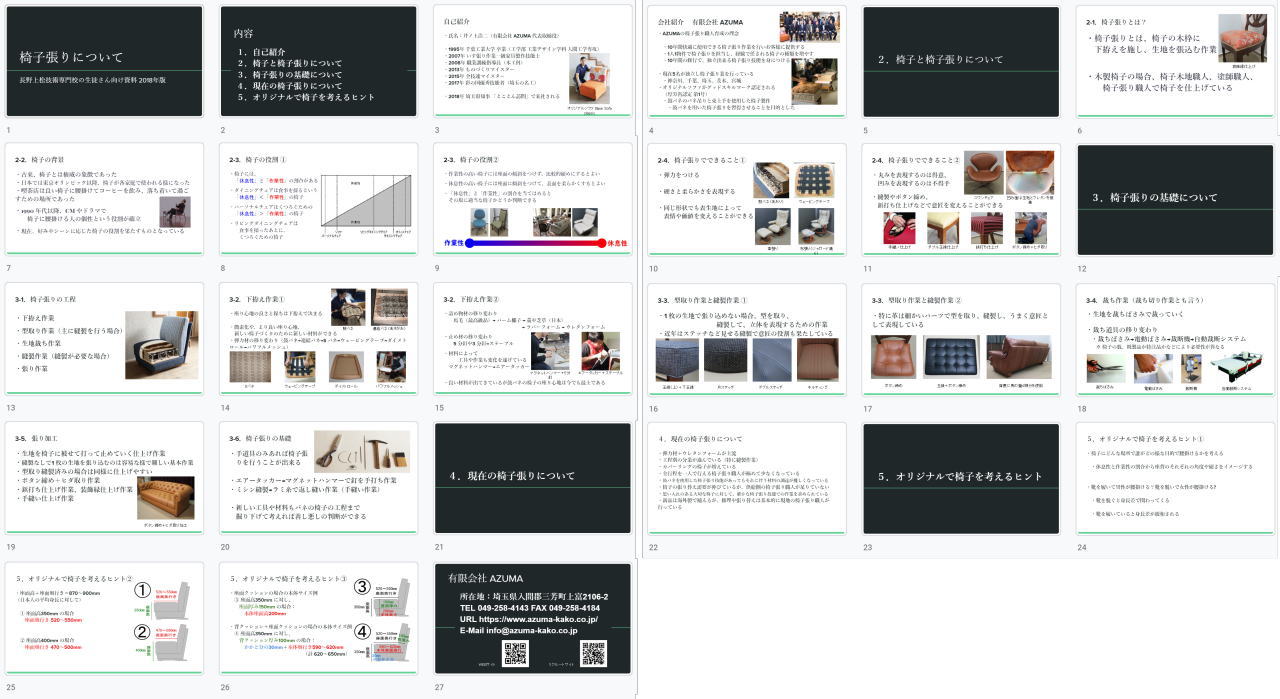1280x699 pixels.
Task: Click slide 8 with the gray triangle chart
Action: [x=318, y=200]
